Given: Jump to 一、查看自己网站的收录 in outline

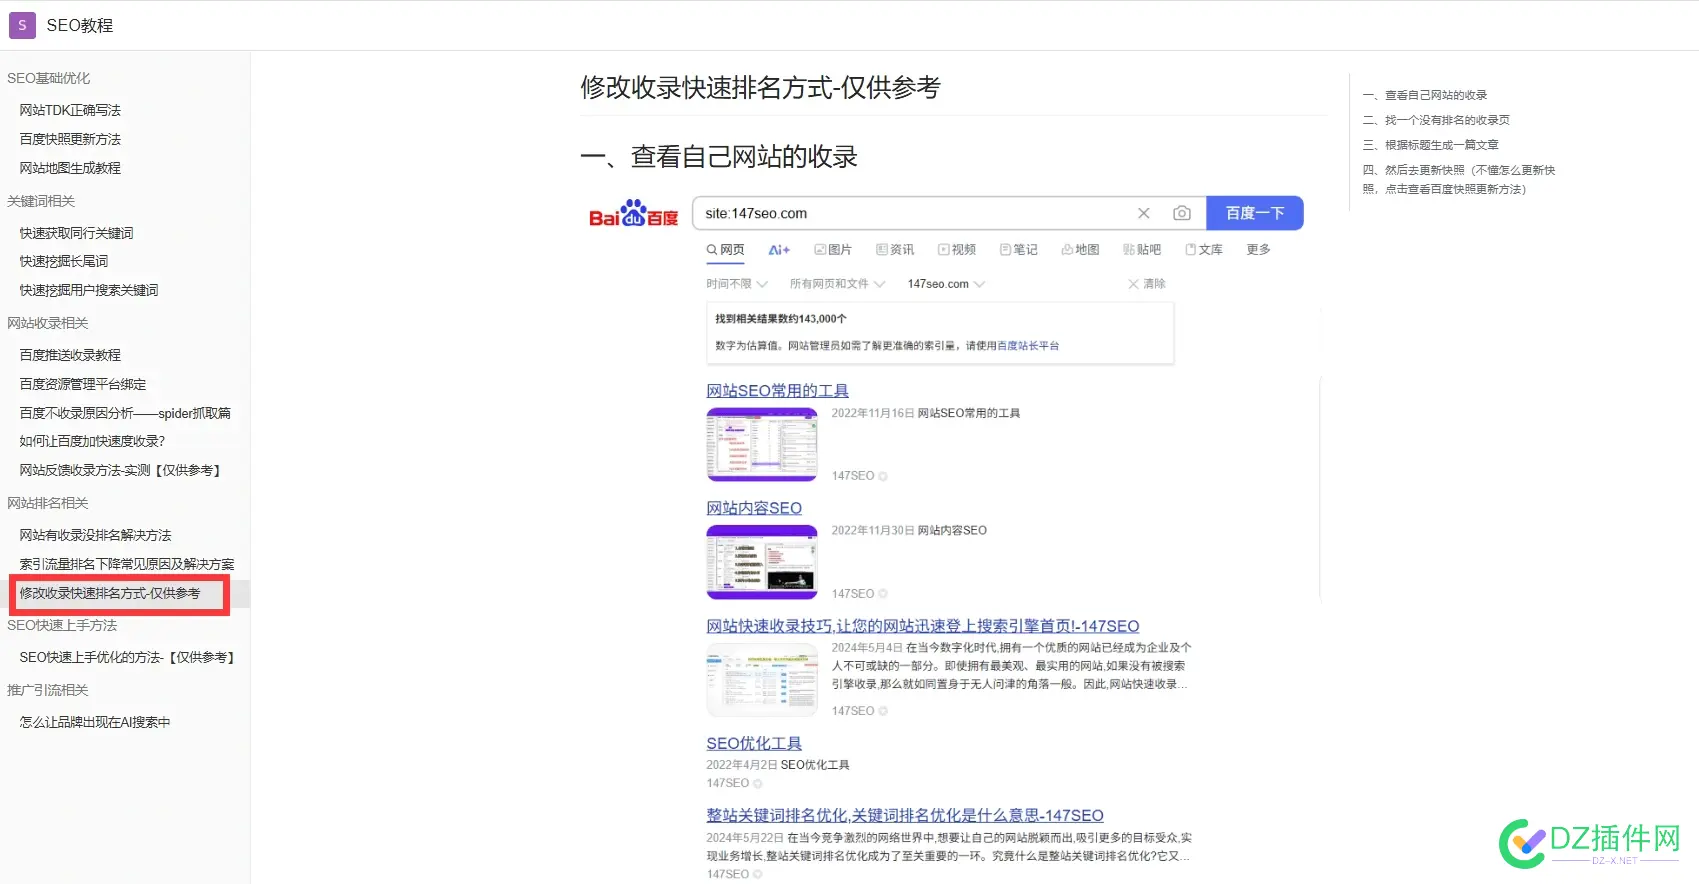Looking at the screenshot, I should click(x=1425, y=95).
